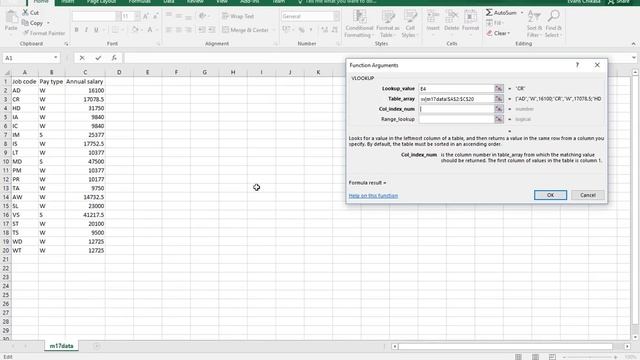The width and height of the screenshot is (640, 360).
Task: Click the Fill command in Editing
Action: 494,23
